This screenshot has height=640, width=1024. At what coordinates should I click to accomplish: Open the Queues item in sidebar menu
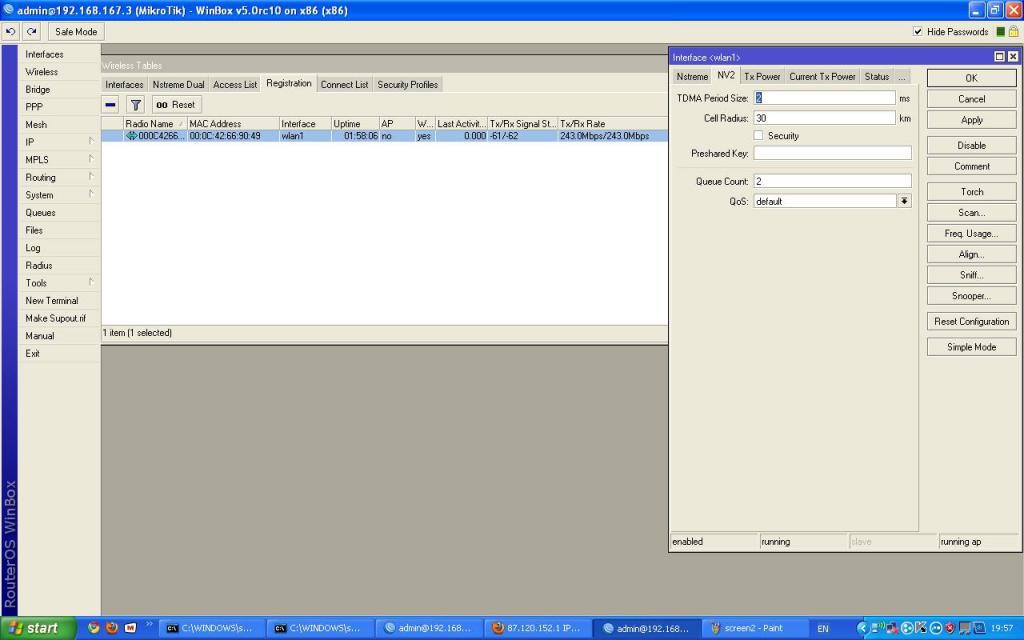click(41, 213)
